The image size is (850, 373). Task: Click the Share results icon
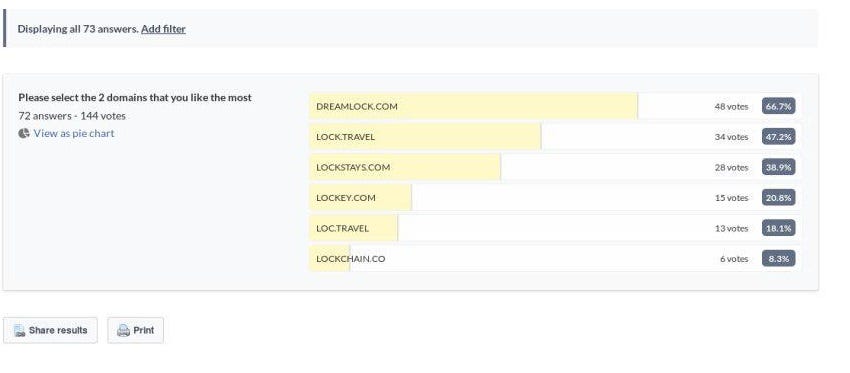[20, 331]
